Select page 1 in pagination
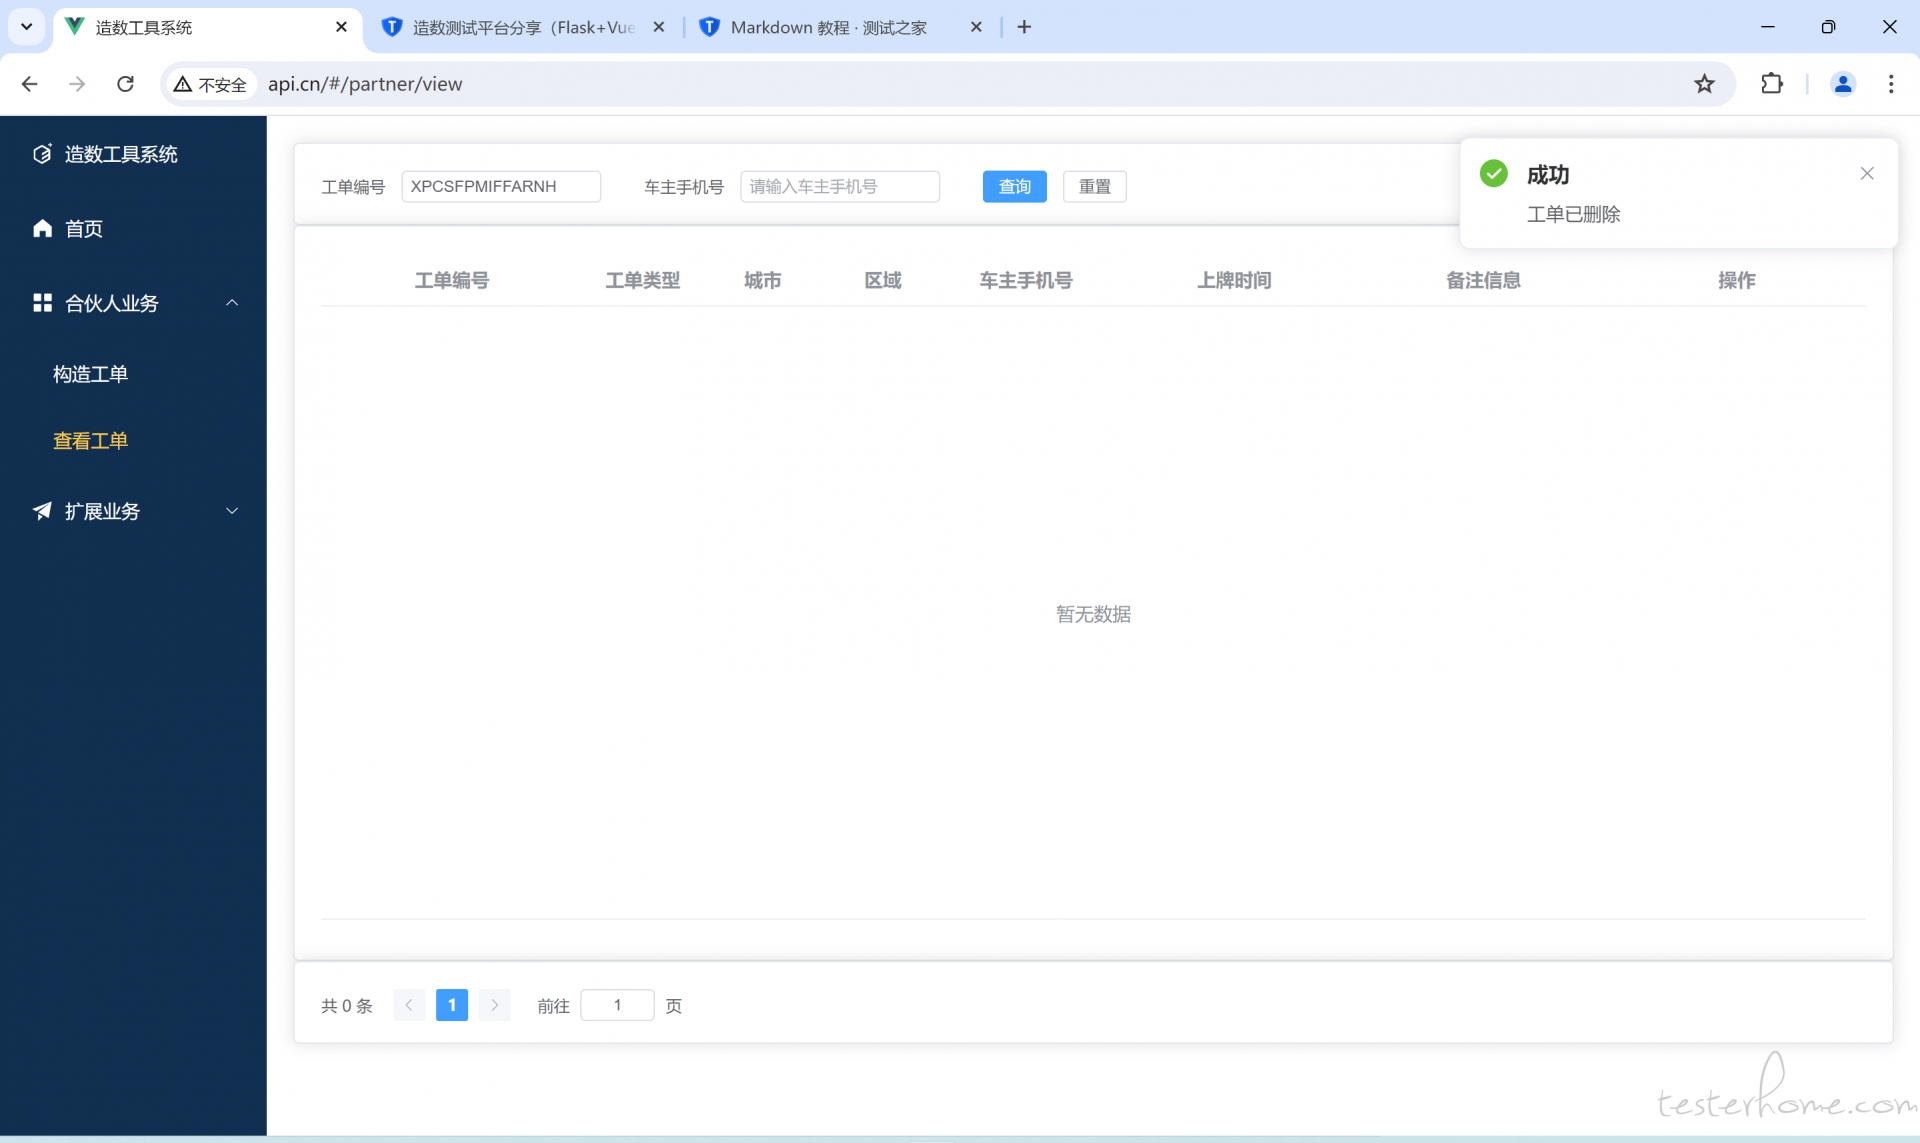Screen dimensions: 1920x1143 [x=452, y=1005]
